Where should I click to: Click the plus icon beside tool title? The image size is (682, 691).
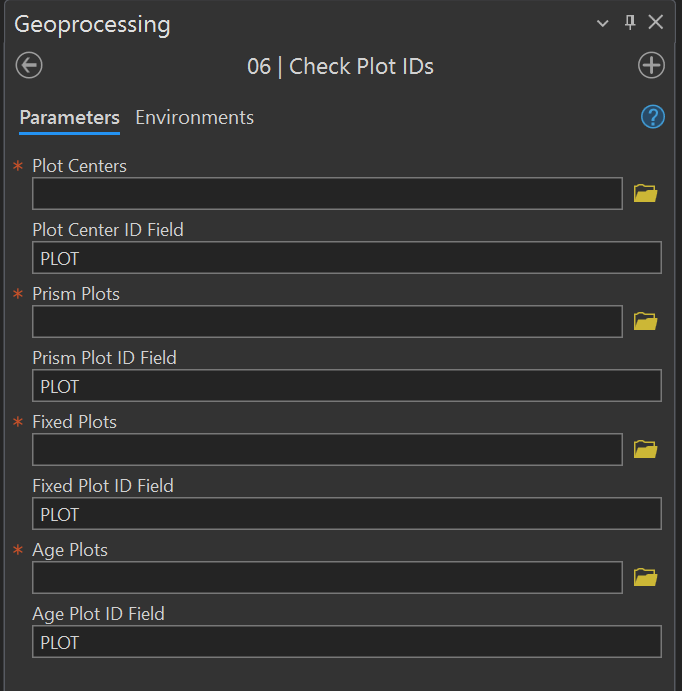651,66
